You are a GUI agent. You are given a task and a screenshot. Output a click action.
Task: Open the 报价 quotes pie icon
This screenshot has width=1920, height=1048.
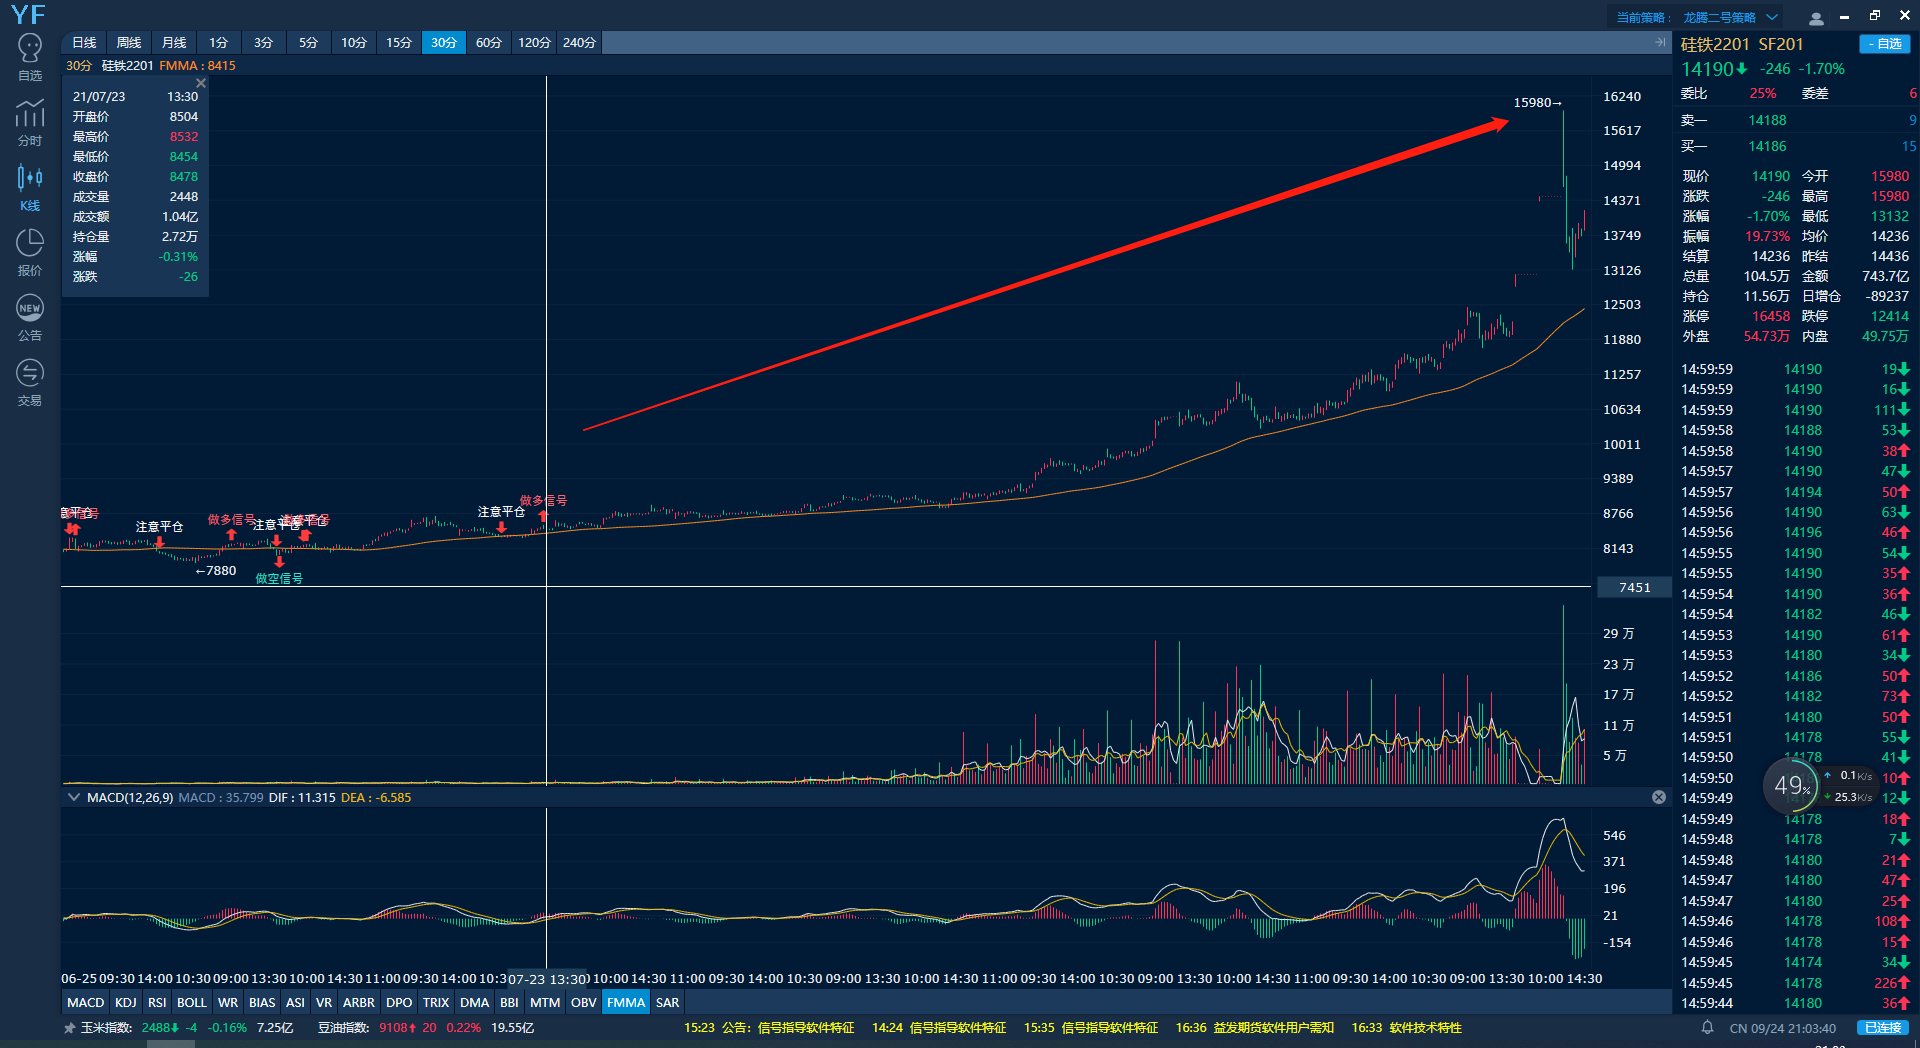pos(30,252)
